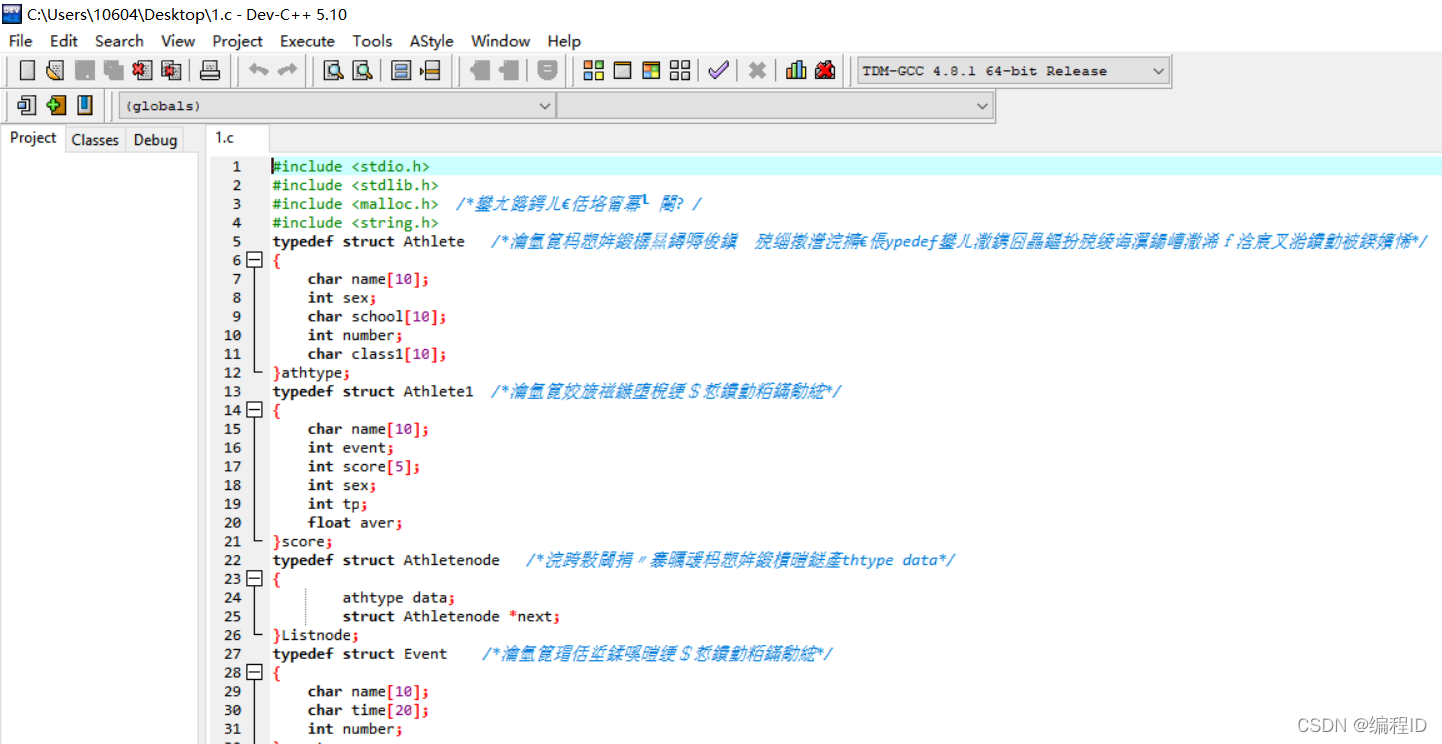This screenshot has height=744, width=1442.
Task: Open the profiling analysis tool
Action: click(795, 70)
